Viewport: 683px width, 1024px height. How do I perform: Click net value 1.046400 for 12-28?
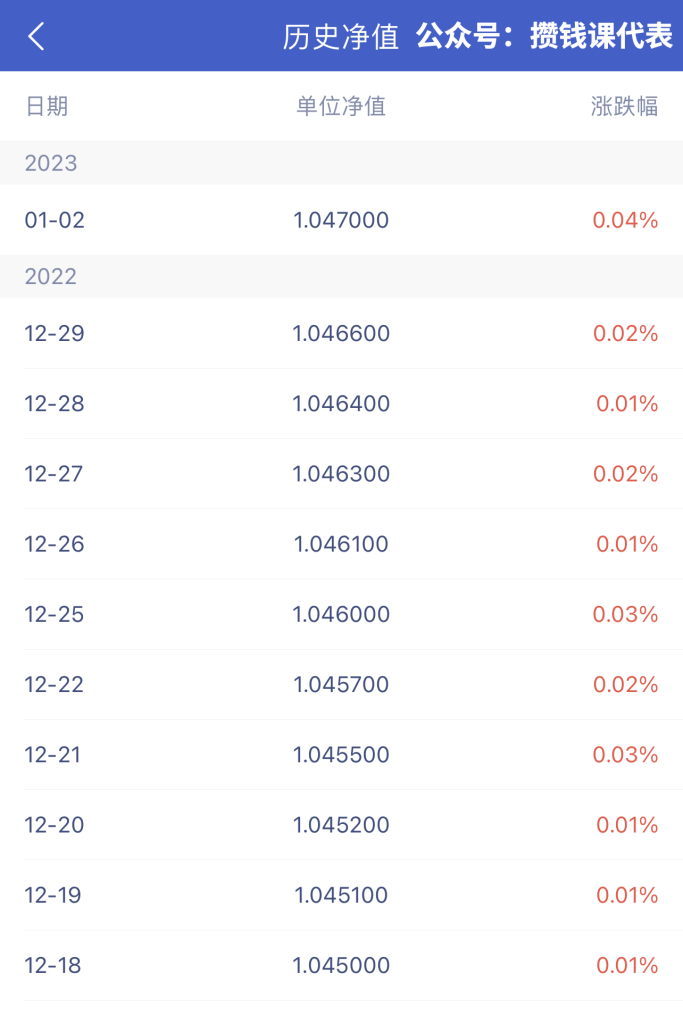341,404
